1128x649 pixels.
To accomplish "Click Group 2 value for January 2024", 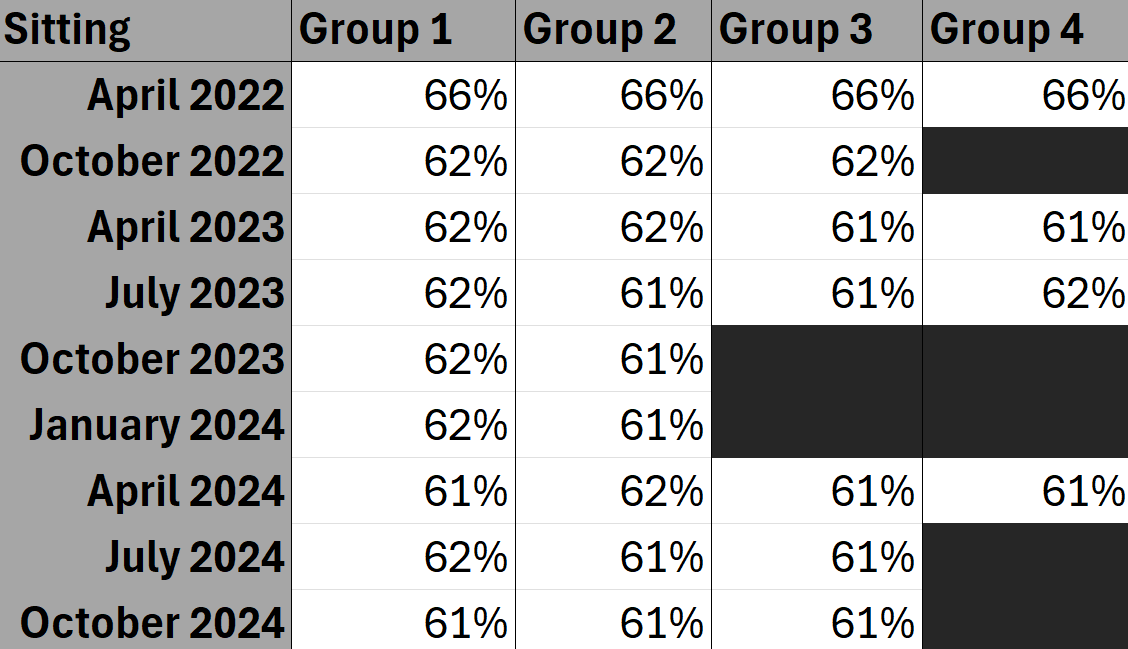I will click(661, 426).
